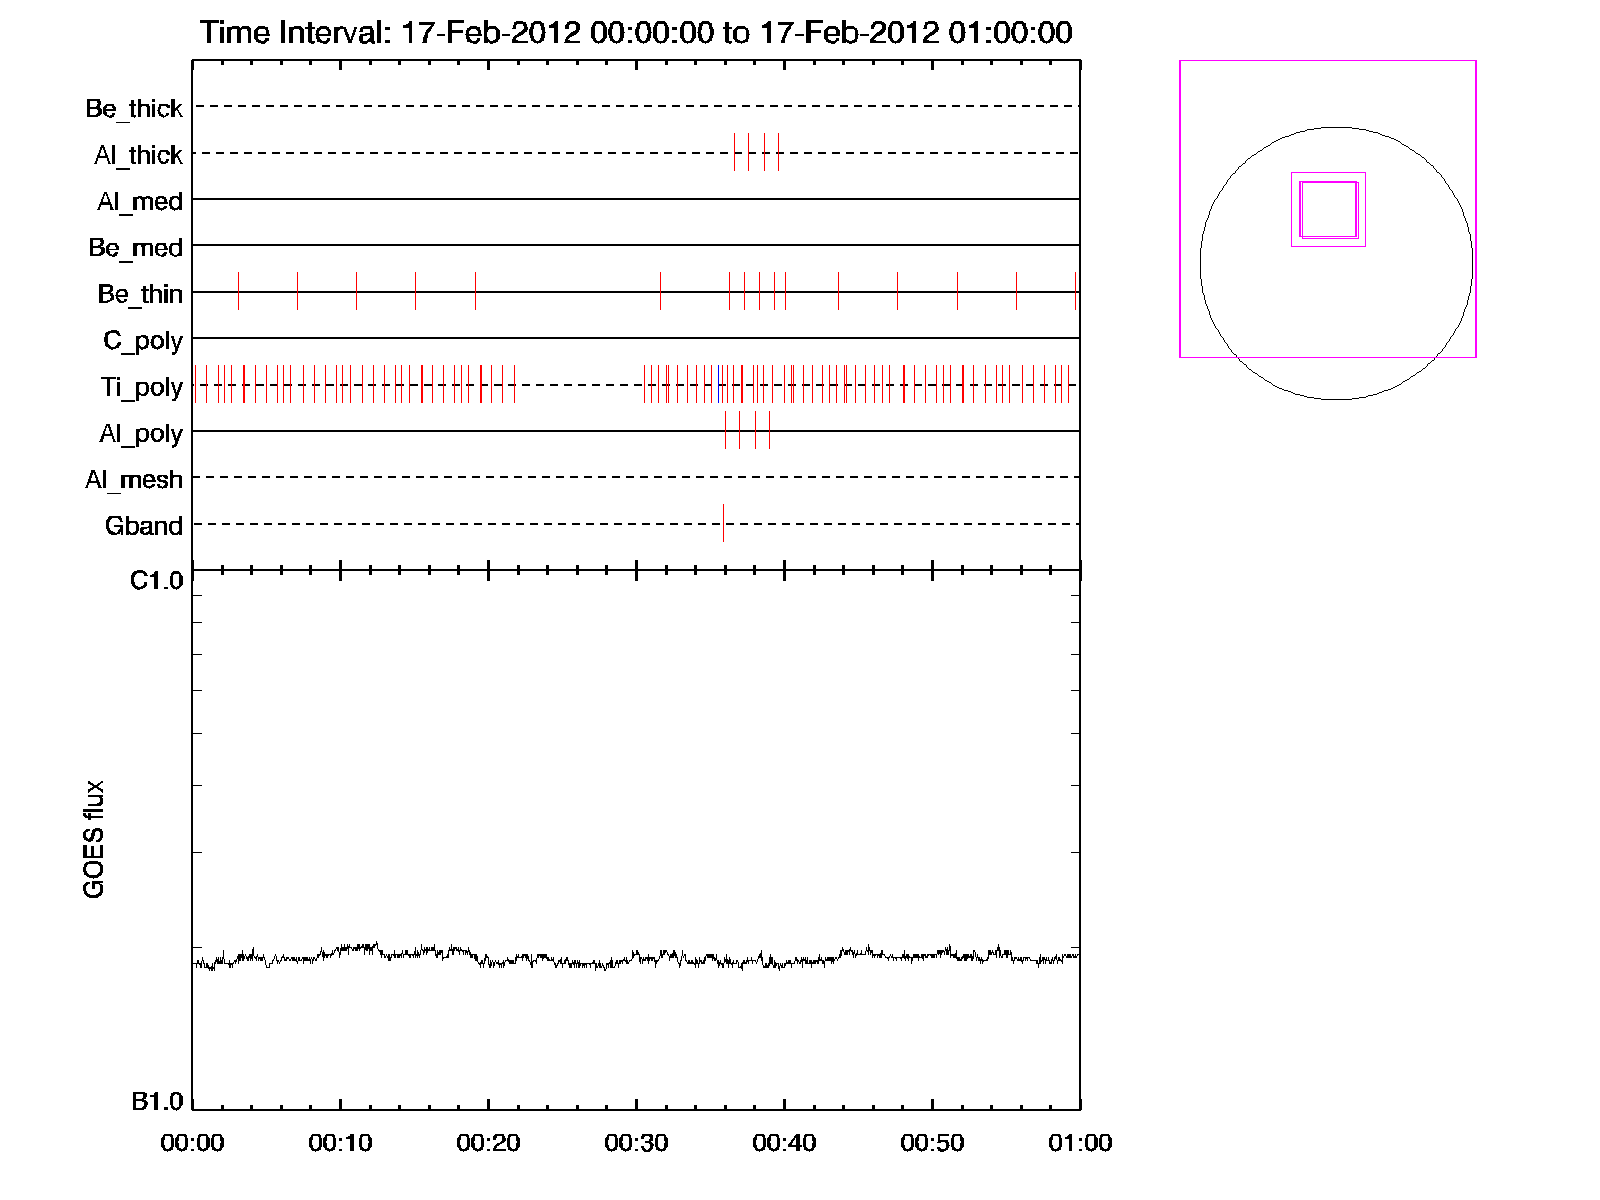Select the first Be_thin red marker
Image resolution: width=1600 pixels, height=1200 pixels.
tap(238, 291)
